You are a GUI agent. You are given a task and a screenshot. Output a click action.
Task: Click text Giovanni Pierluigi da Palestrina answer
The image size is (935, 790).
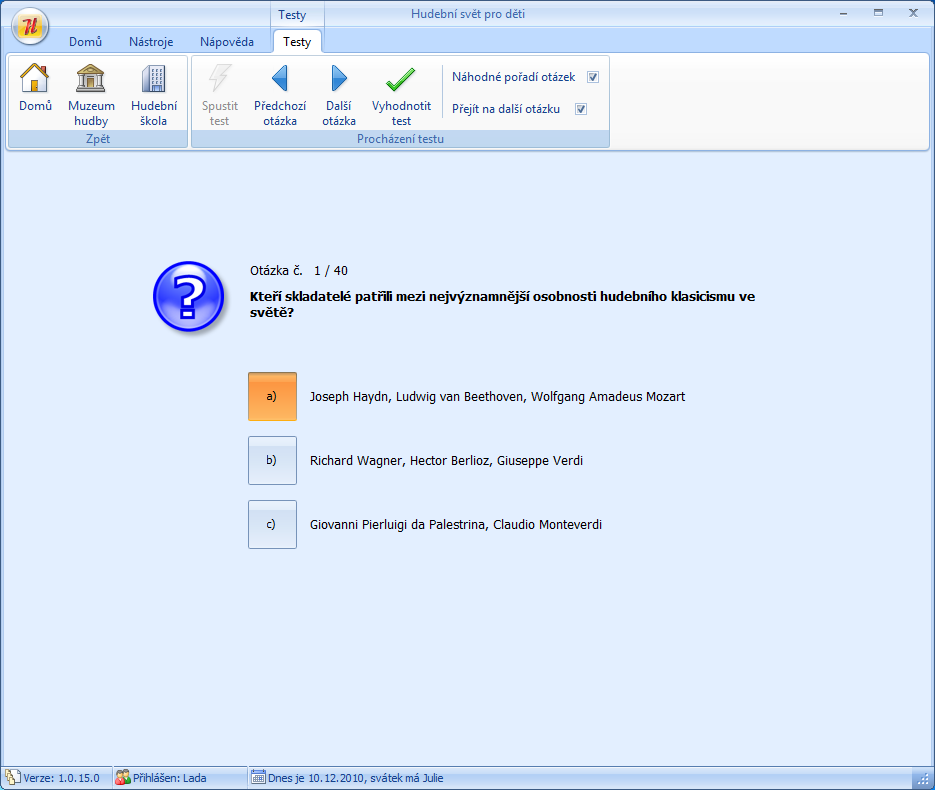[x=456, y=525]
